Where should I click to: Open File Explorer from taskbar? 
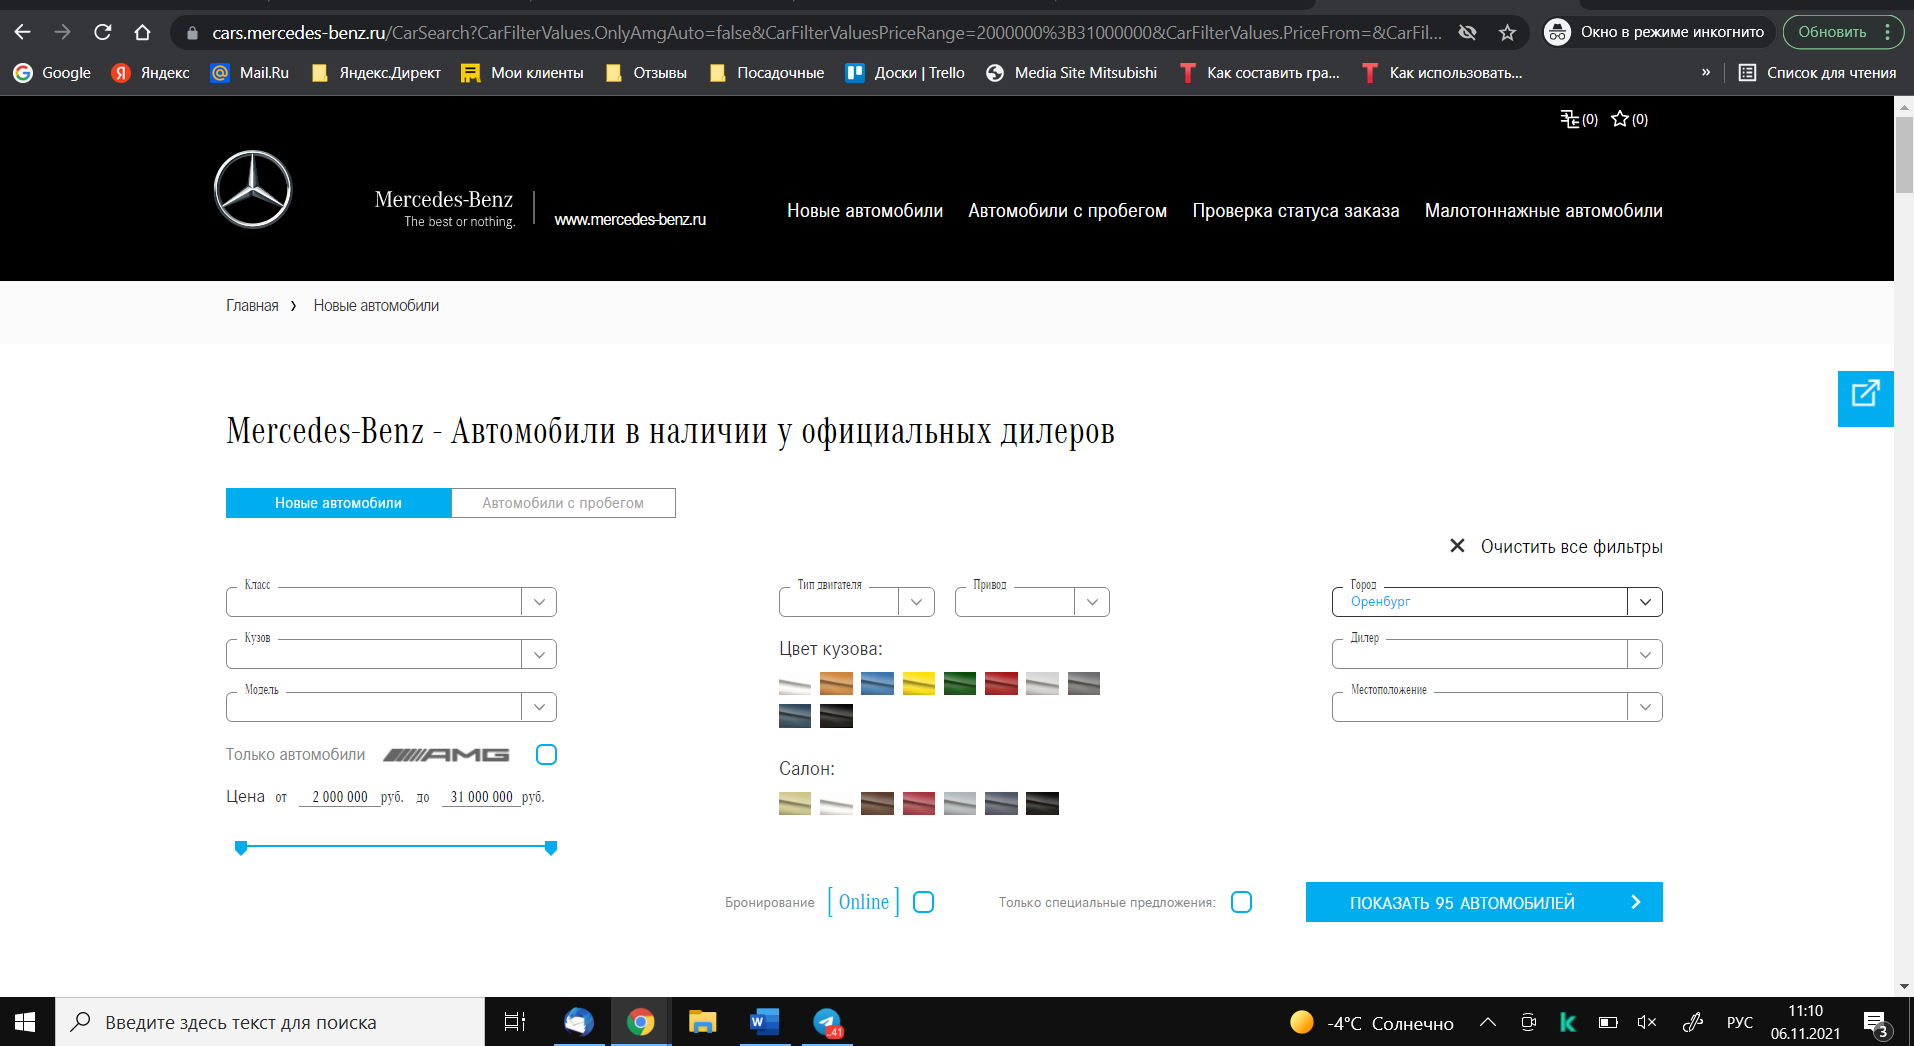pos(702,1022)
